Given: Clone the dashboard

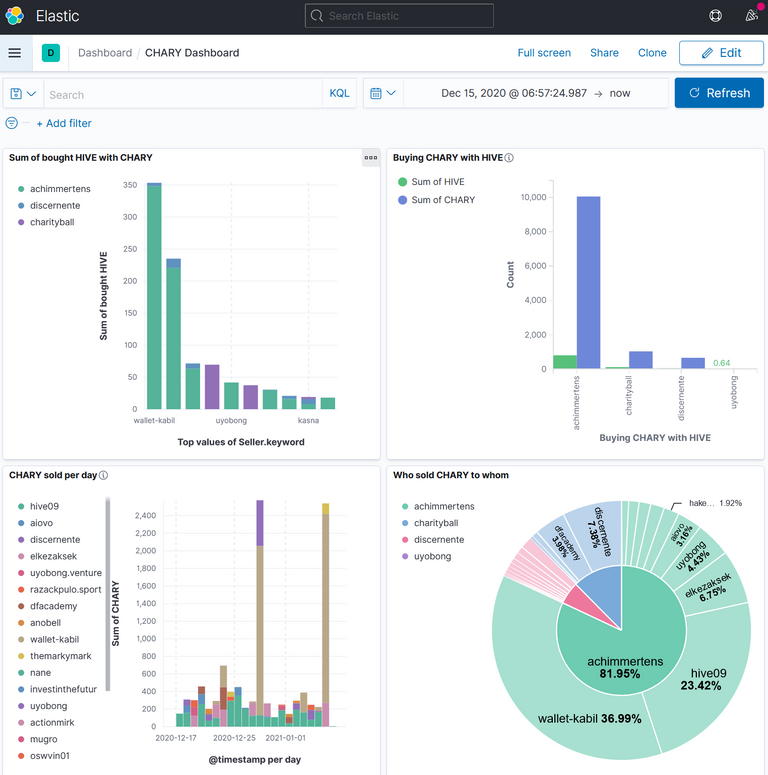Looking at the screenshot, I should pyautogui.click(x=652, y=53).
